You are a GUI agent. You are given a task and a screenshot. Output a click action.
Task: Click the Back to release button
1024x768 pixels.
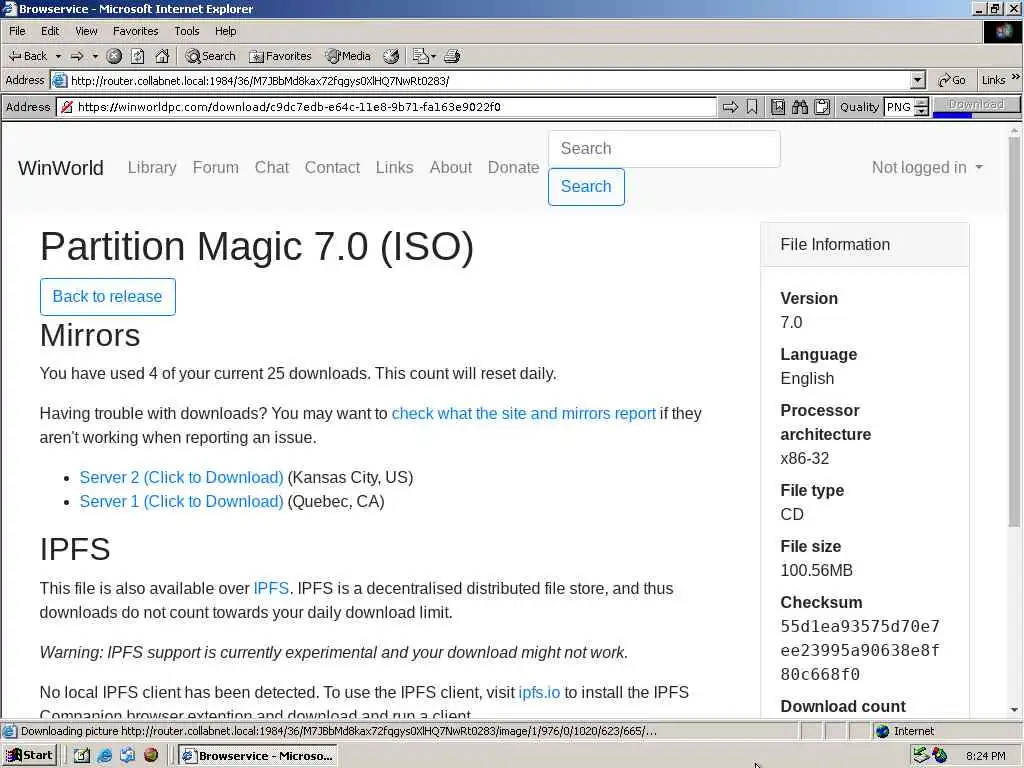click(108, 296)
